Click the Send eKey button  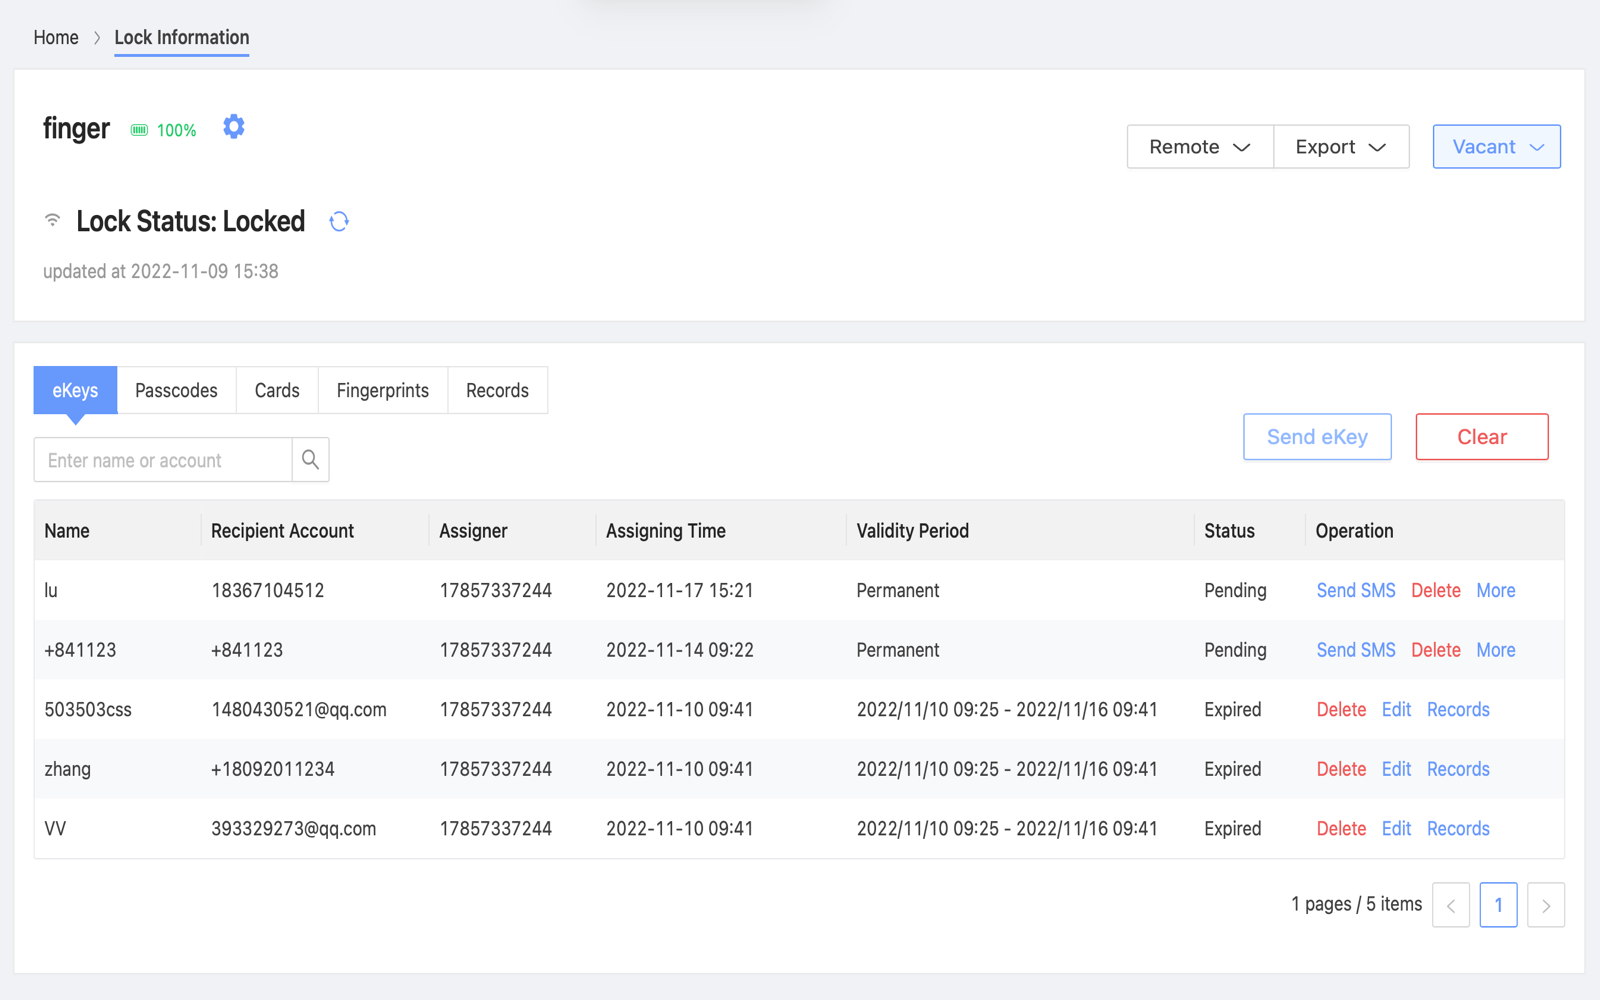(1317, 437)
